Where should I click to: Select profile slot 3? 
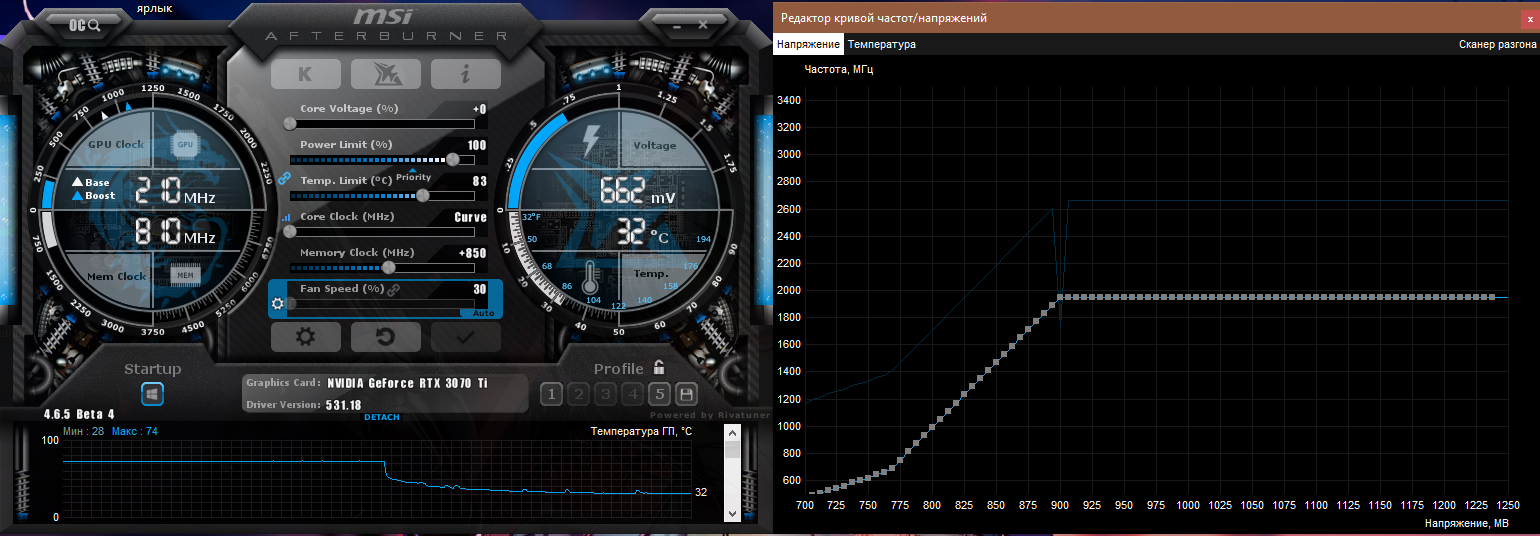pos(604,394)
